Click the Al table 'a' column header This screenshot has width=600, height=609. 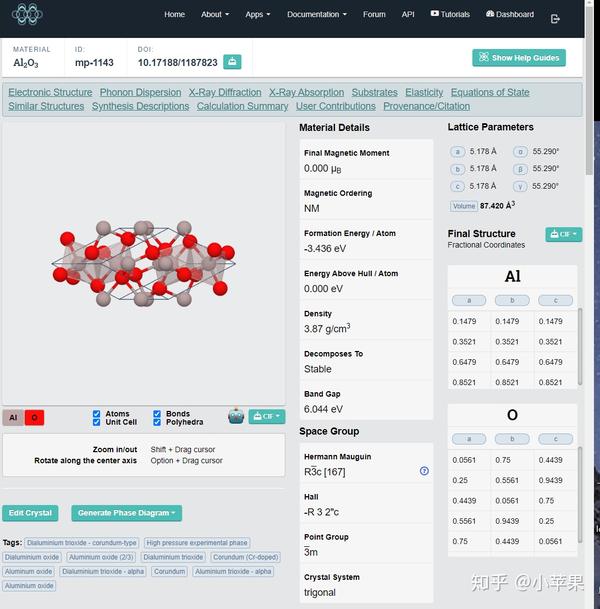469,300
